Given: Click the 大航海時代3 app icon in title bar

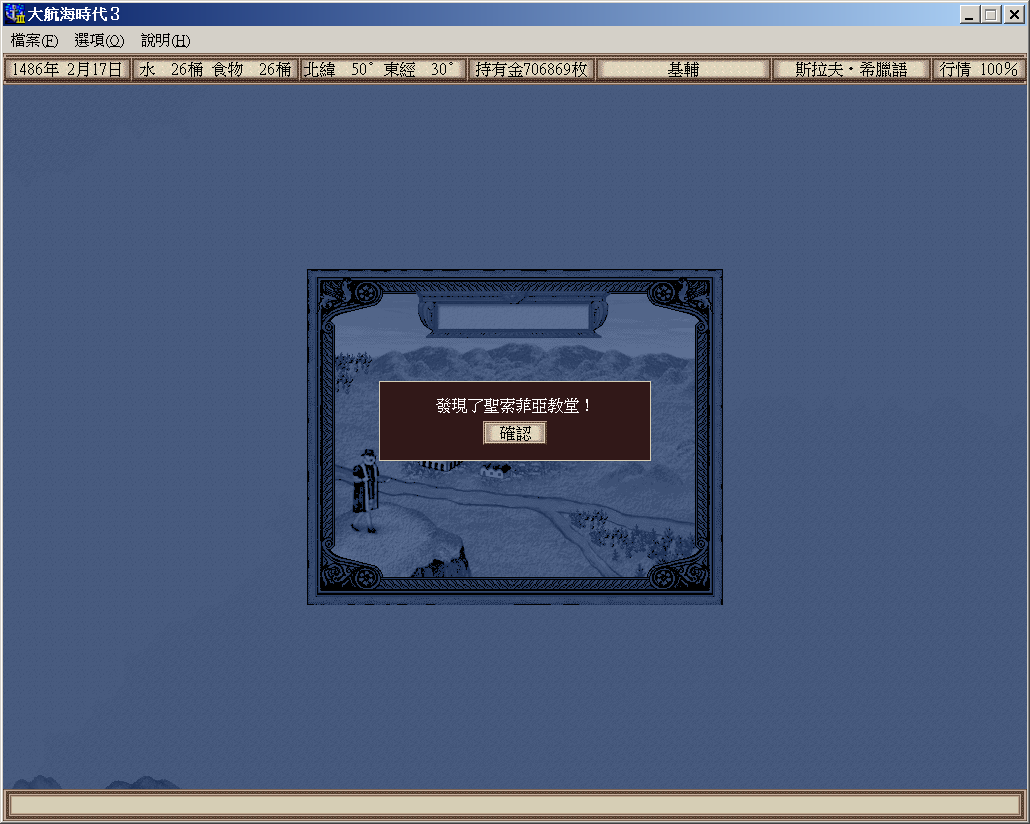Looking at the screenshot, I should click(x=14, y=14).
